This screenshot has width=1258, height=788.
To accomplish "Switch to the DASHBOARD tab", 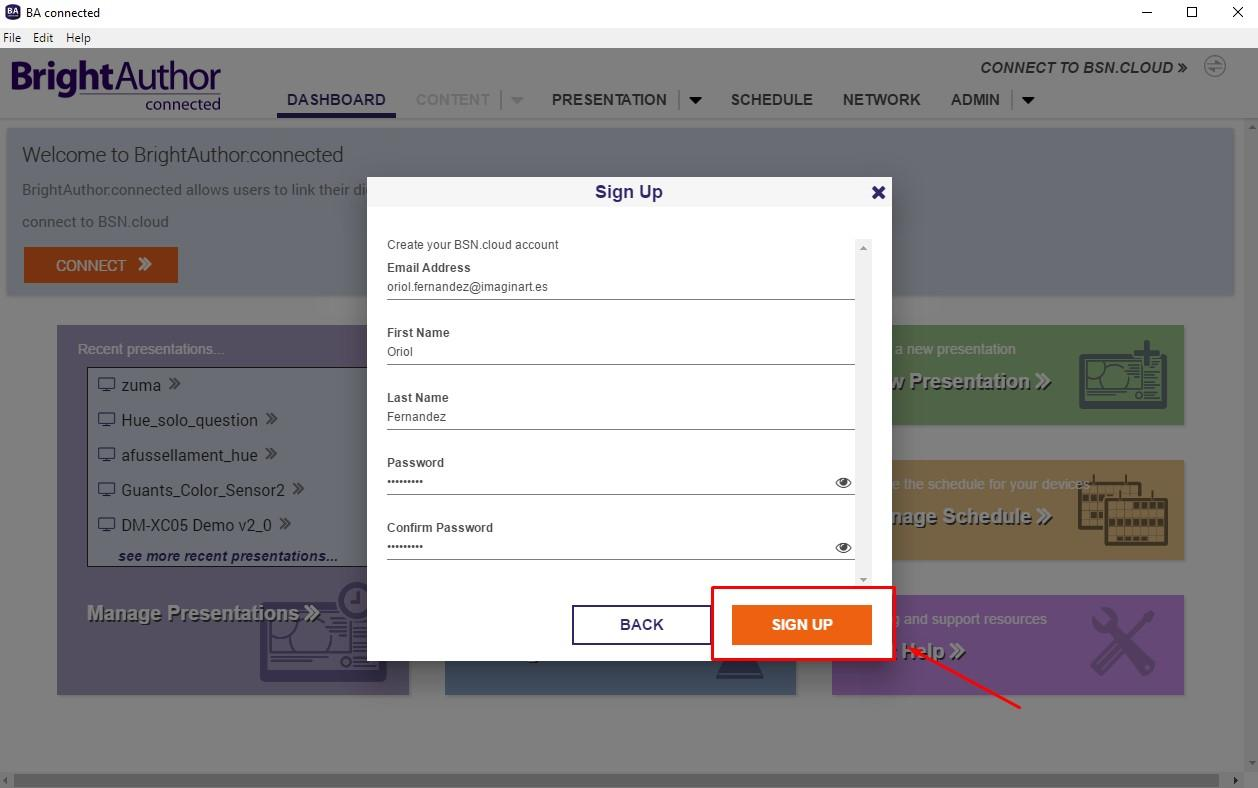I will pos(336,100).
